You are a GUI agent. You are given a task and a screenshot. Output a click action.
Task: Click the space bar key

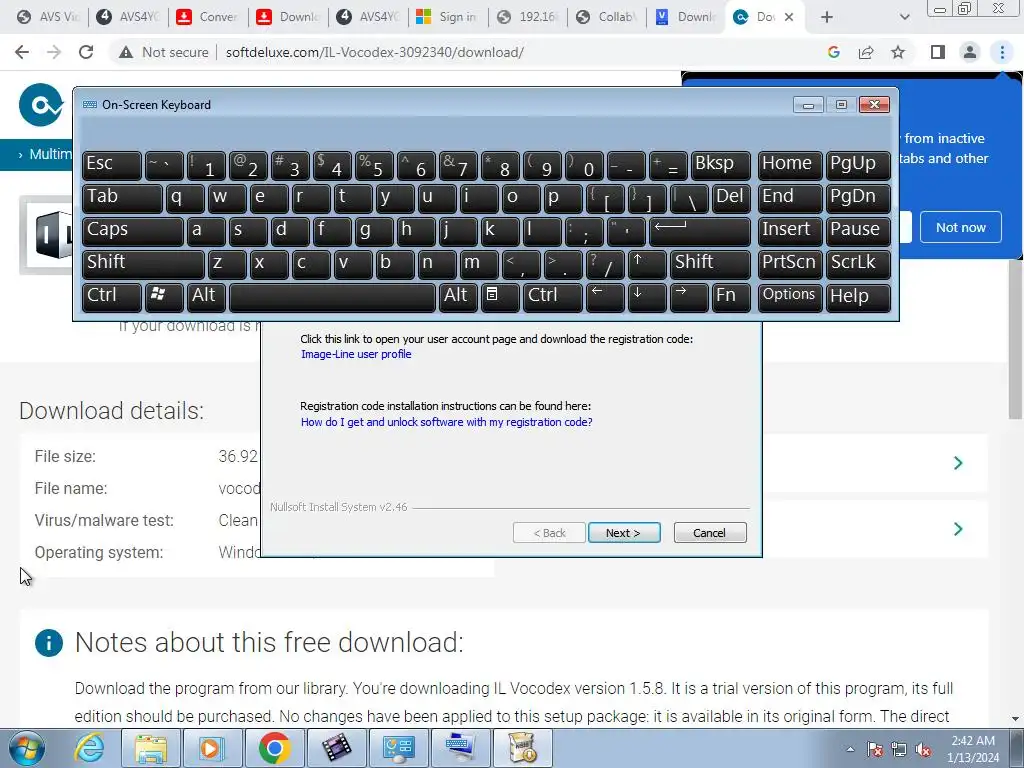point(332,296)
